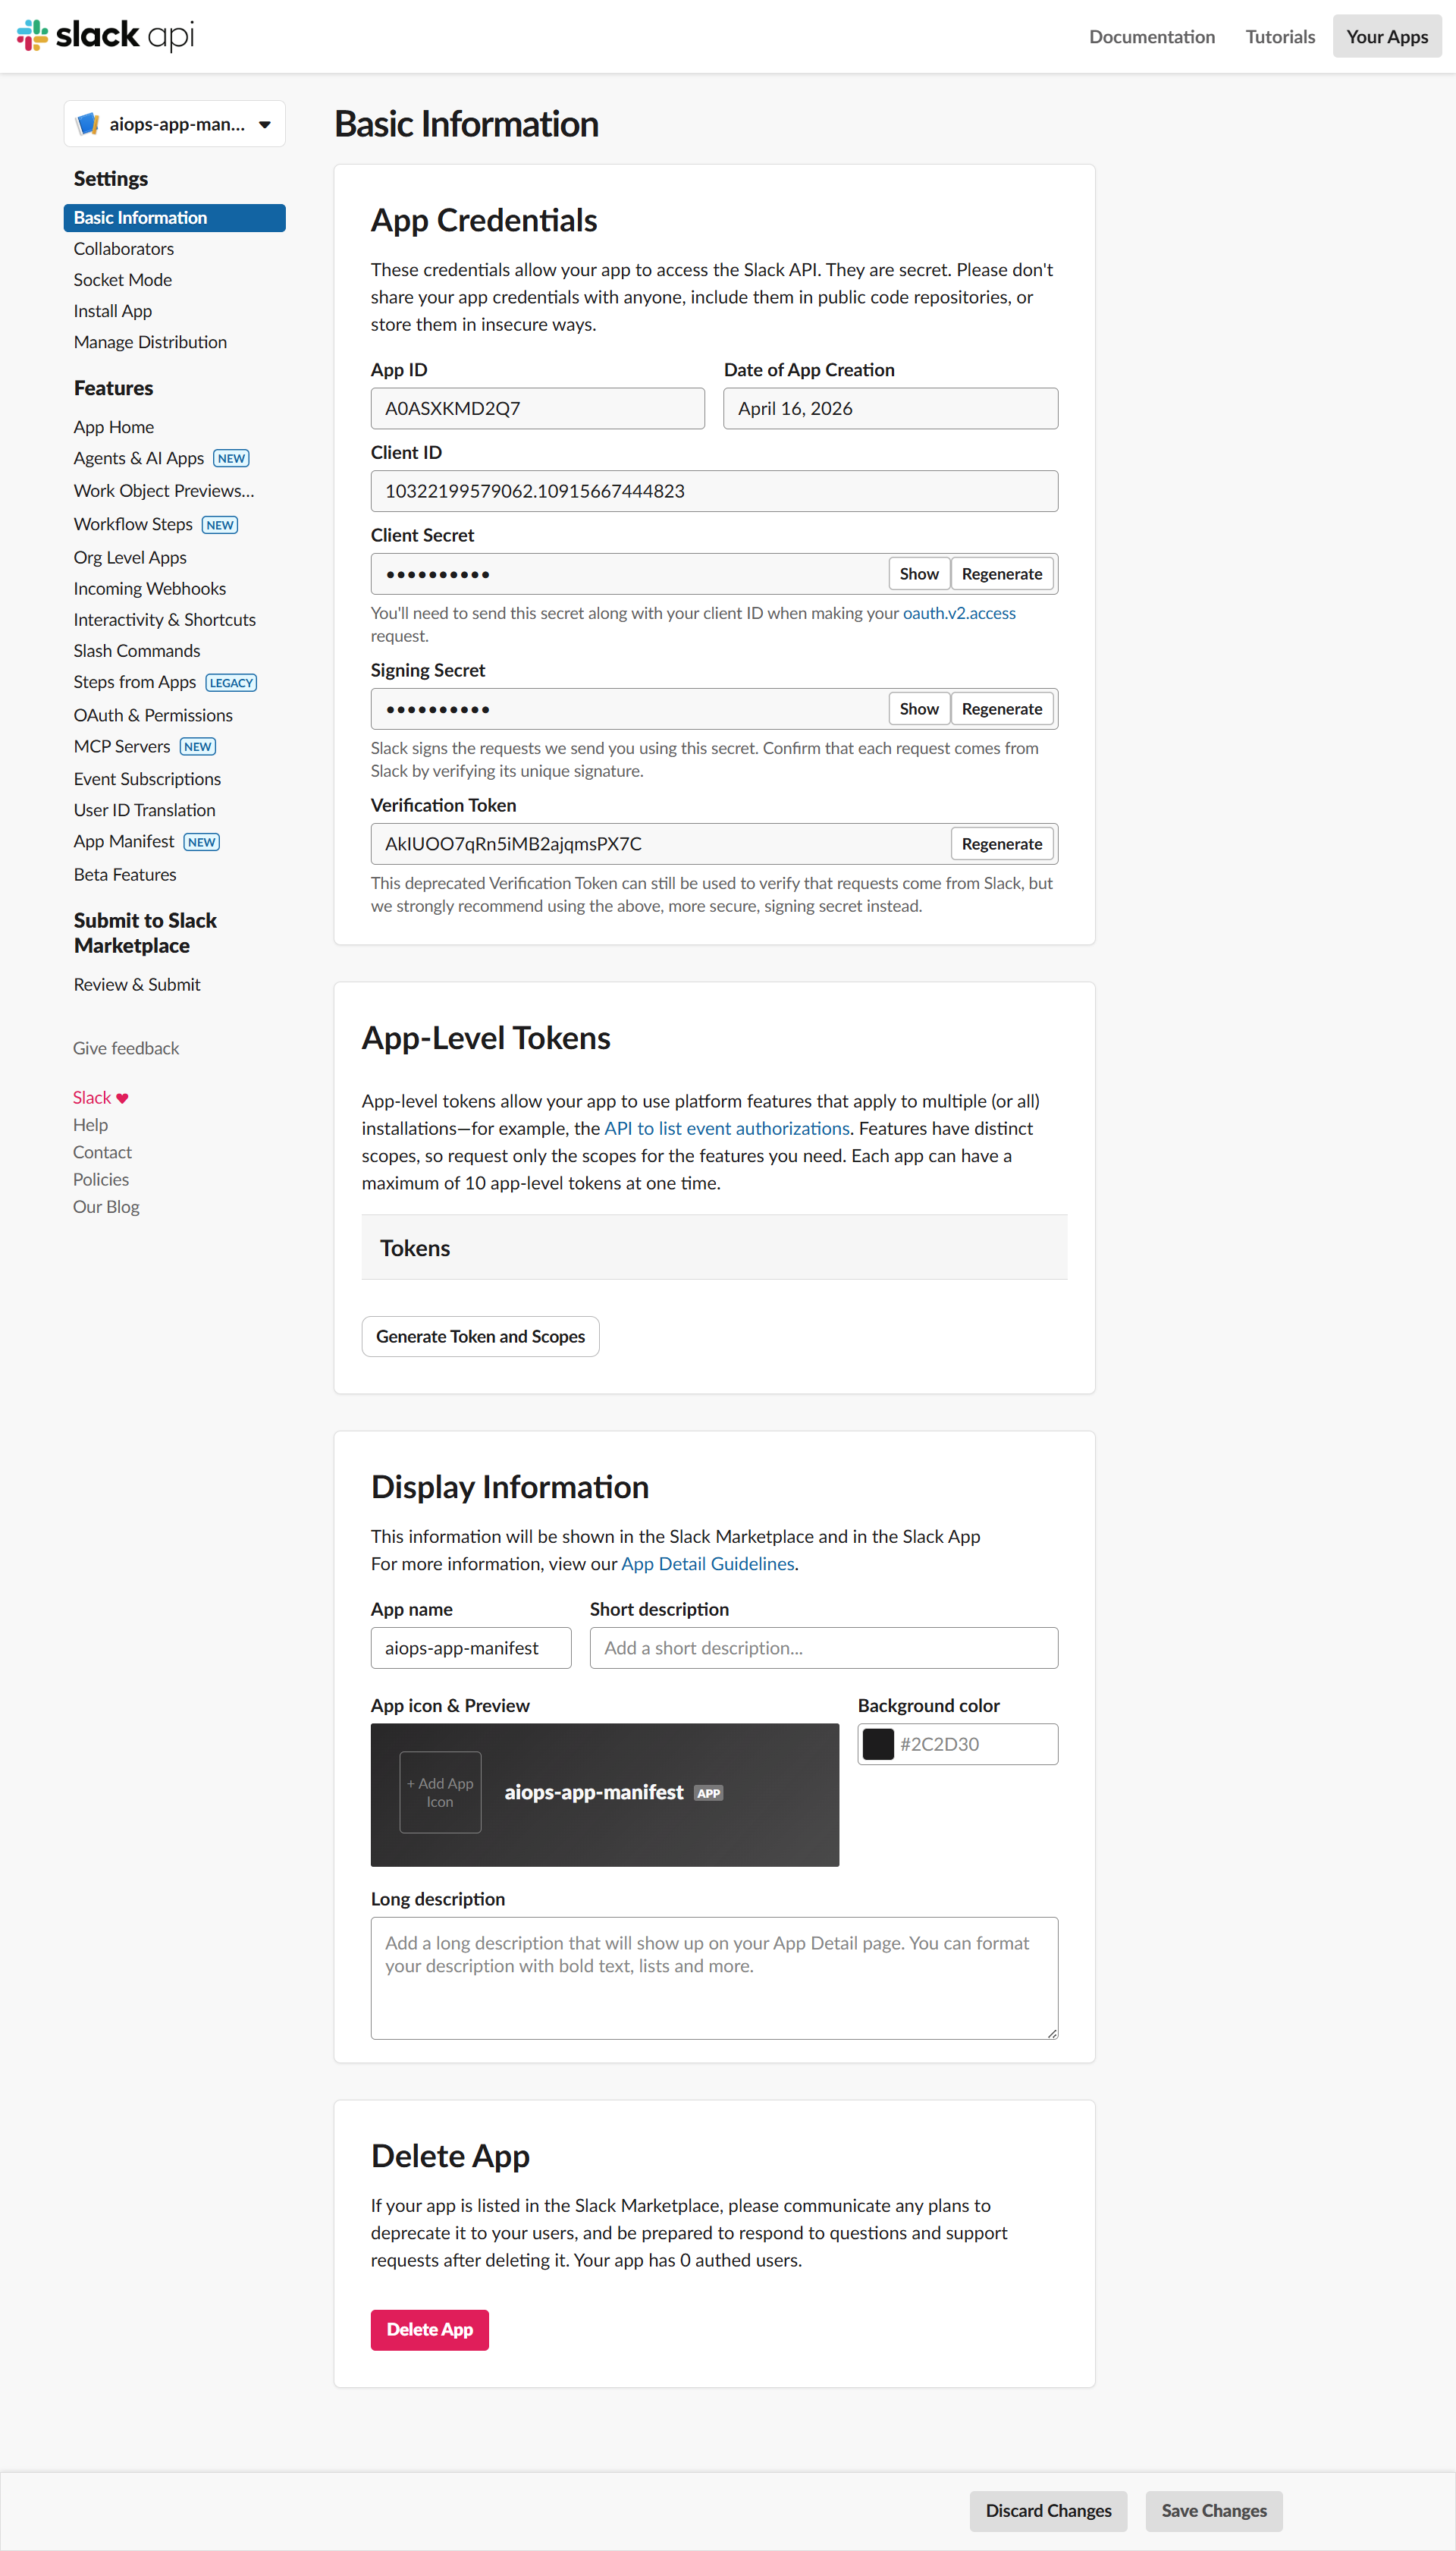Click the Date of App Creation field

[891, 409]
